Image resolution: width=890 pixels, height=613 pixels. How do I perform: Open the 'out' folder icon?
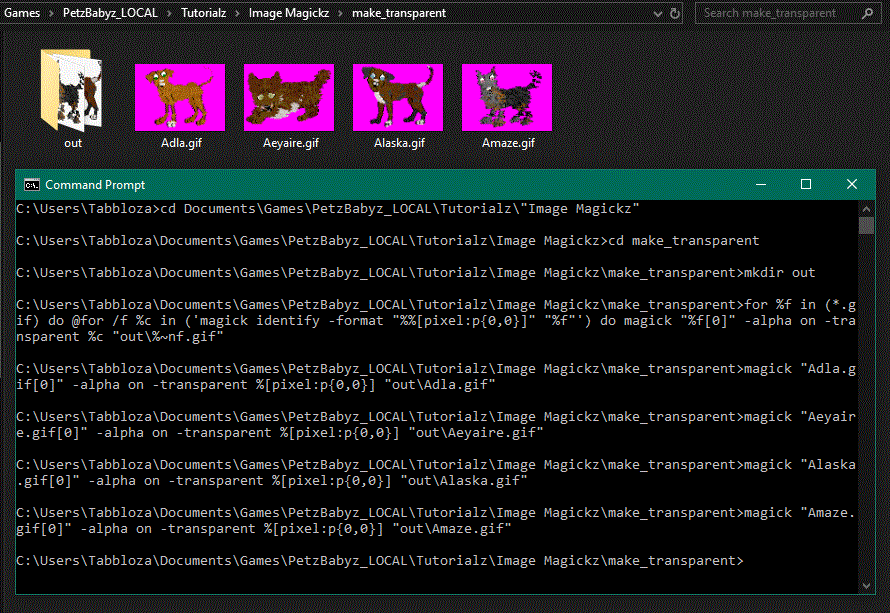(x=72, y=92)
